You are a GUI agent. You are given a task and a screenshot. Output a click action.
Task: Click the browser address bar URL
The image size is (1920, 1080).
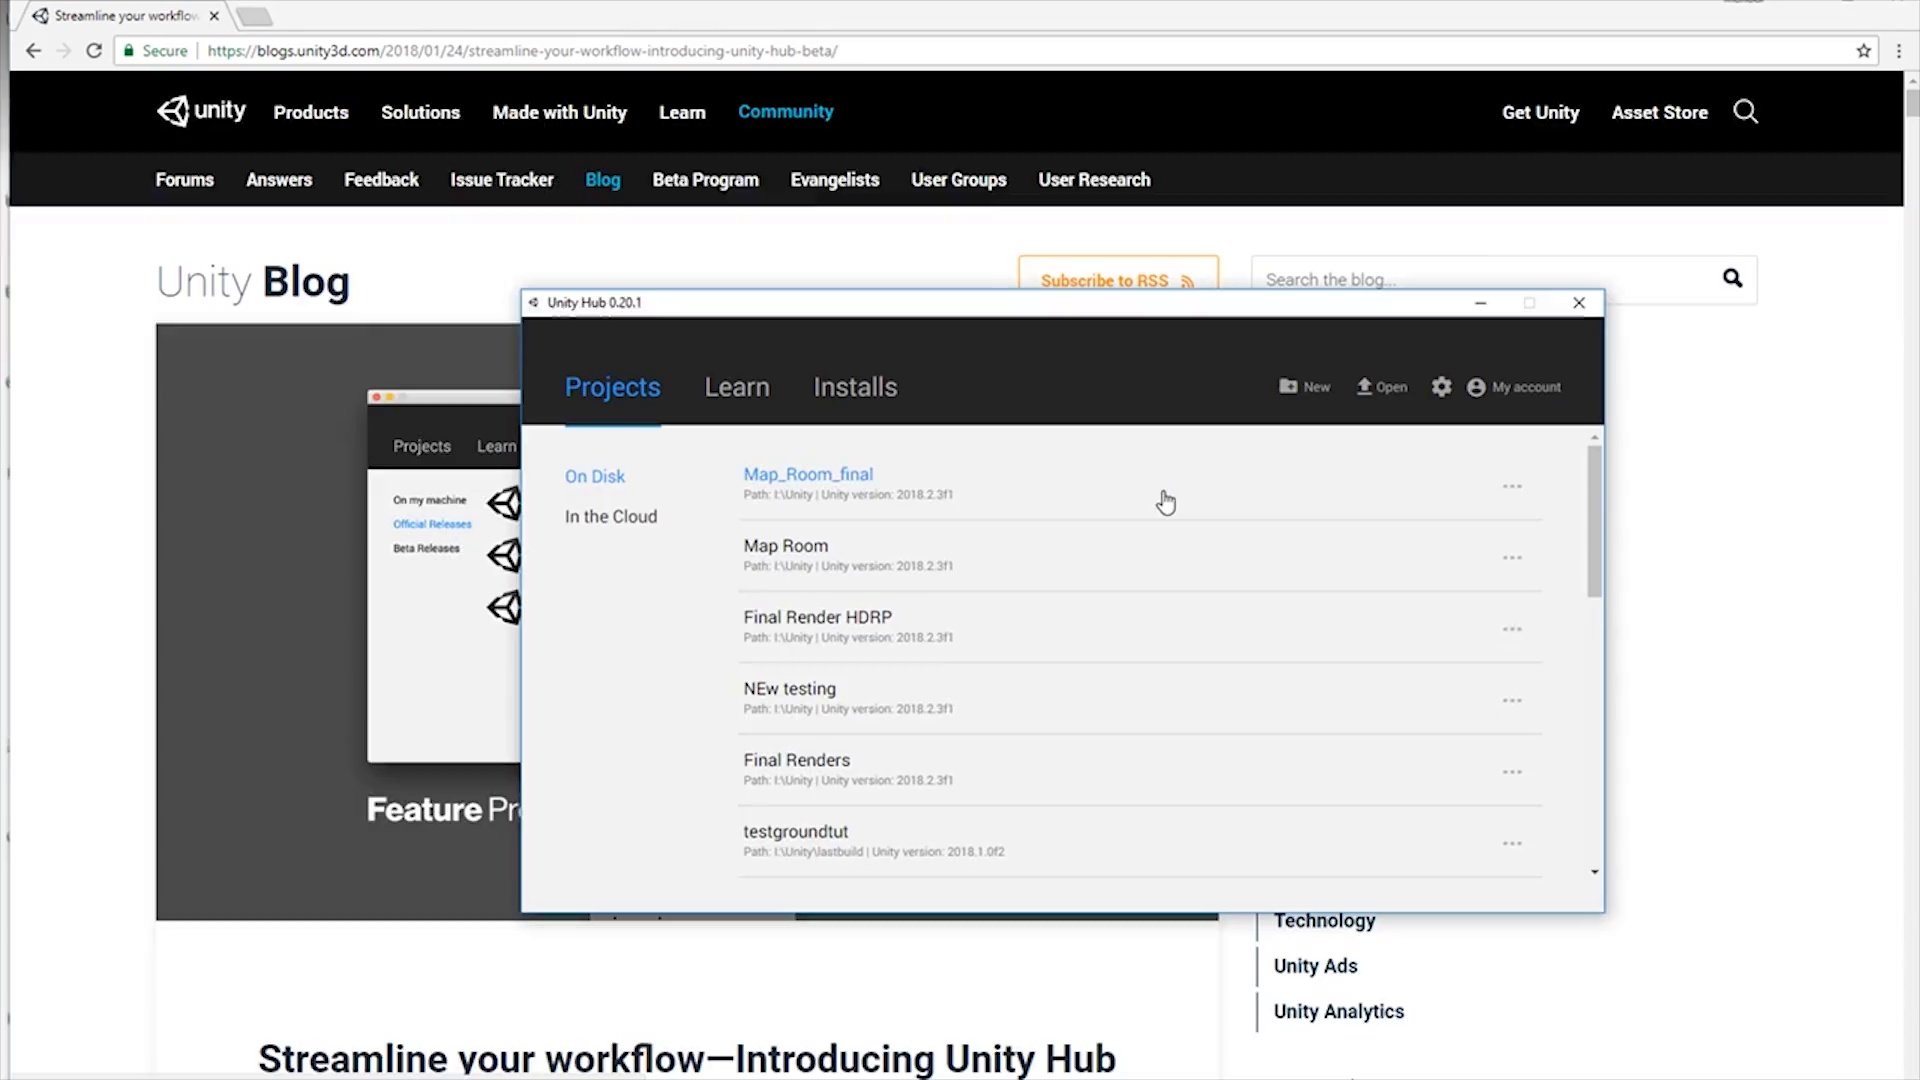tap(522, 50)
